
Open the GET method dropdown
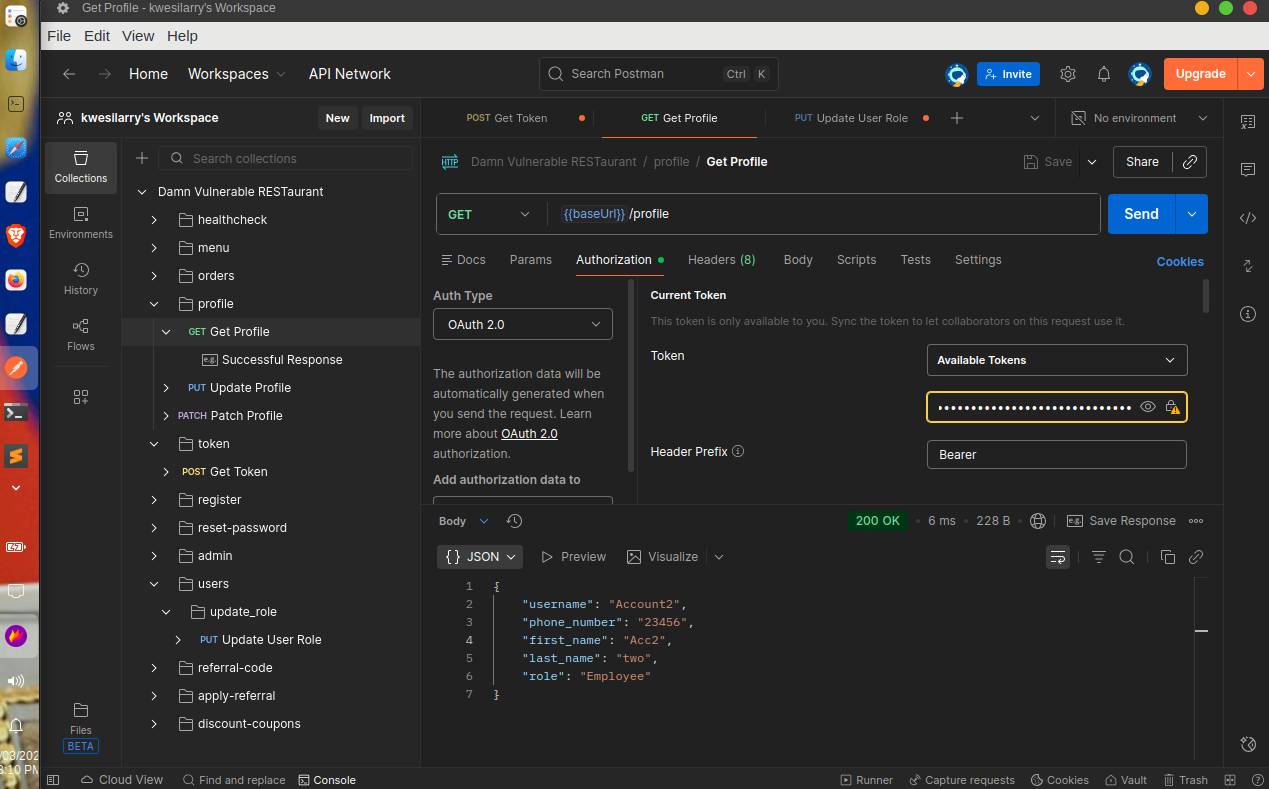tap(490, 214)
